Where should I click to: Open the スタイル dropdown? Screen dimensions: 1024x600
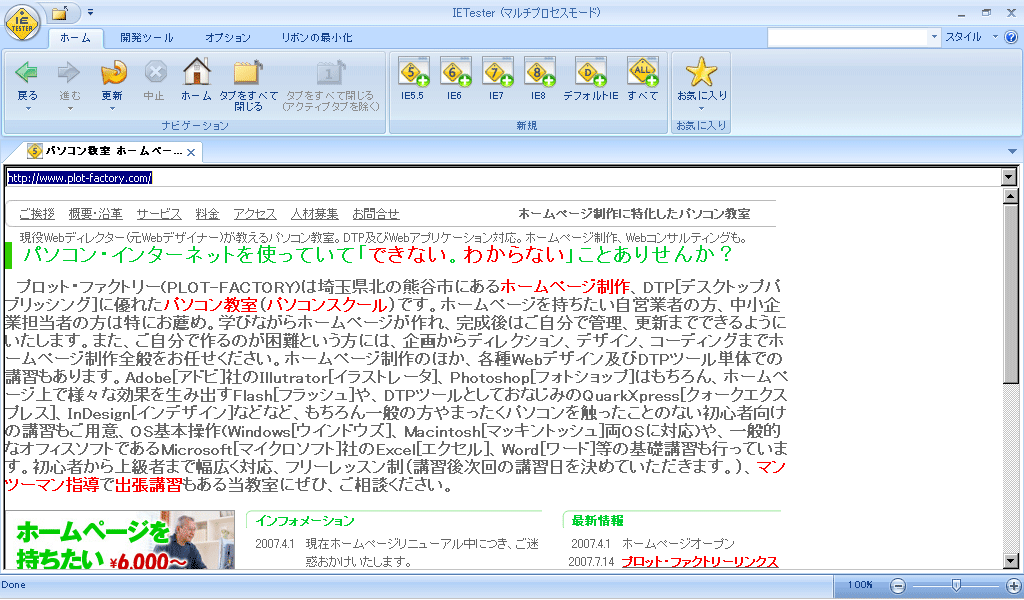pyautogui.click(x=972, y=37)
